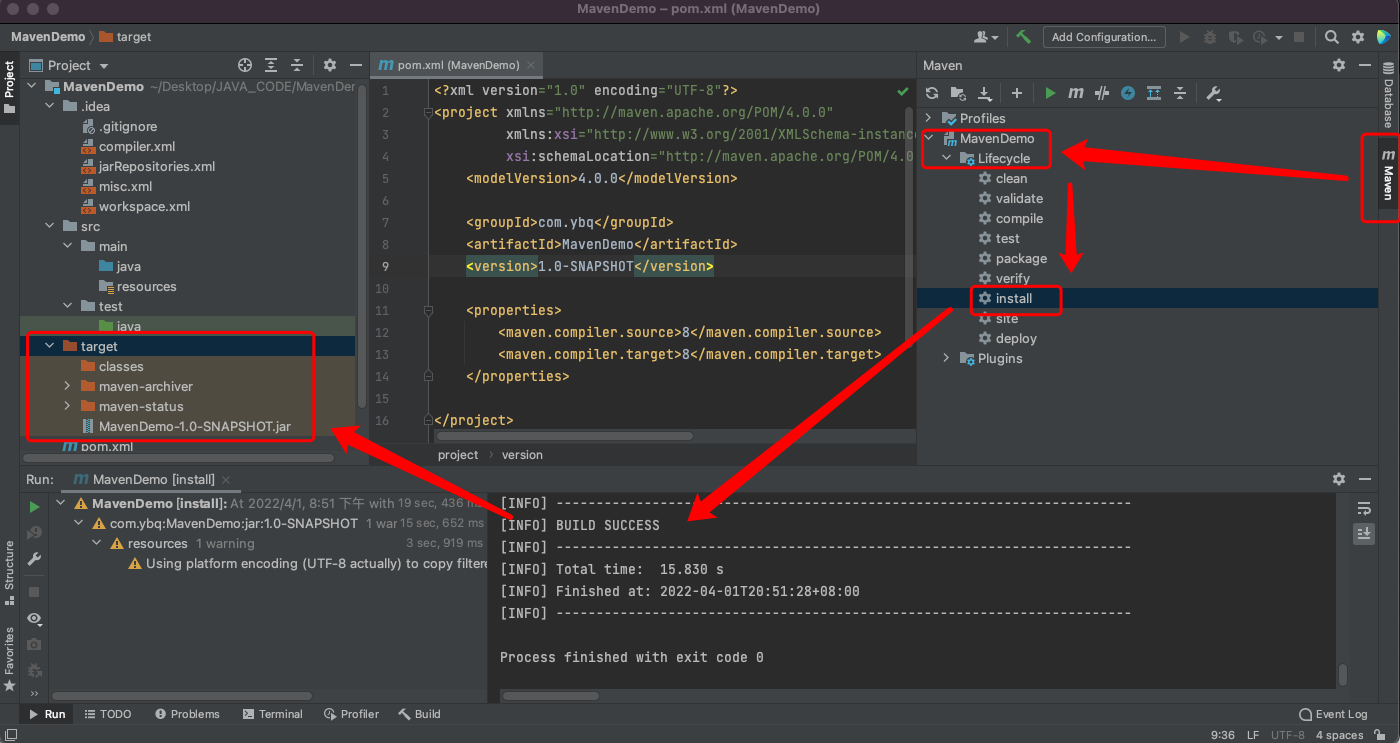Screen dimensions: 1400x743
Task: Collapse the src folder
Action: pos(49,226)
